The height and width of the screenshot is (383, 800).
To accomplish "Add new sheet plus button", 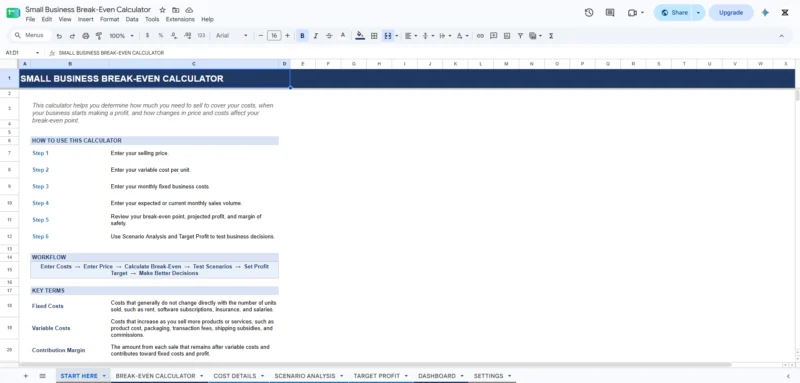I will (26, 376).
